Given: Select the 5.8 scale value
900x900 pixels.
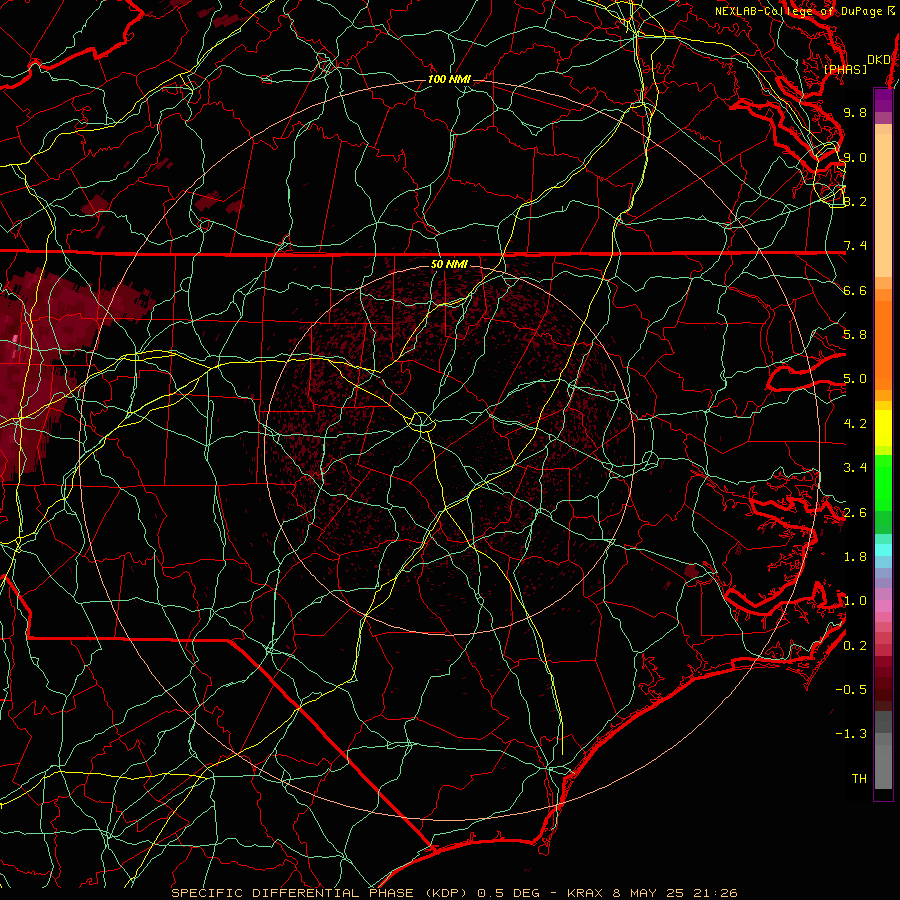Looking at the screenshot, I should (855, 335).
